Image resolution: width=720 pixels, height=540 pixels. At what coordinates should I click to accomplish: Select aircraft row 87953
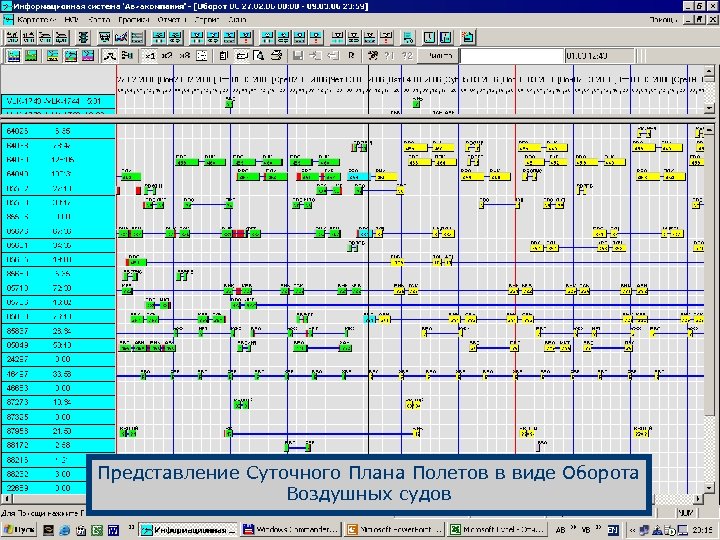58,431
